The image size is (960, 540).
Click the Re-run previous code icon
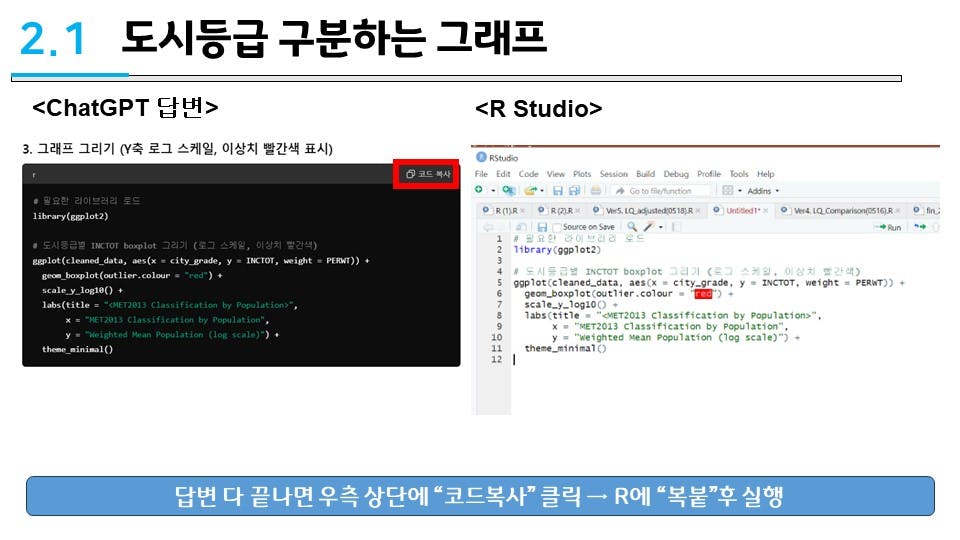[920, 227]
